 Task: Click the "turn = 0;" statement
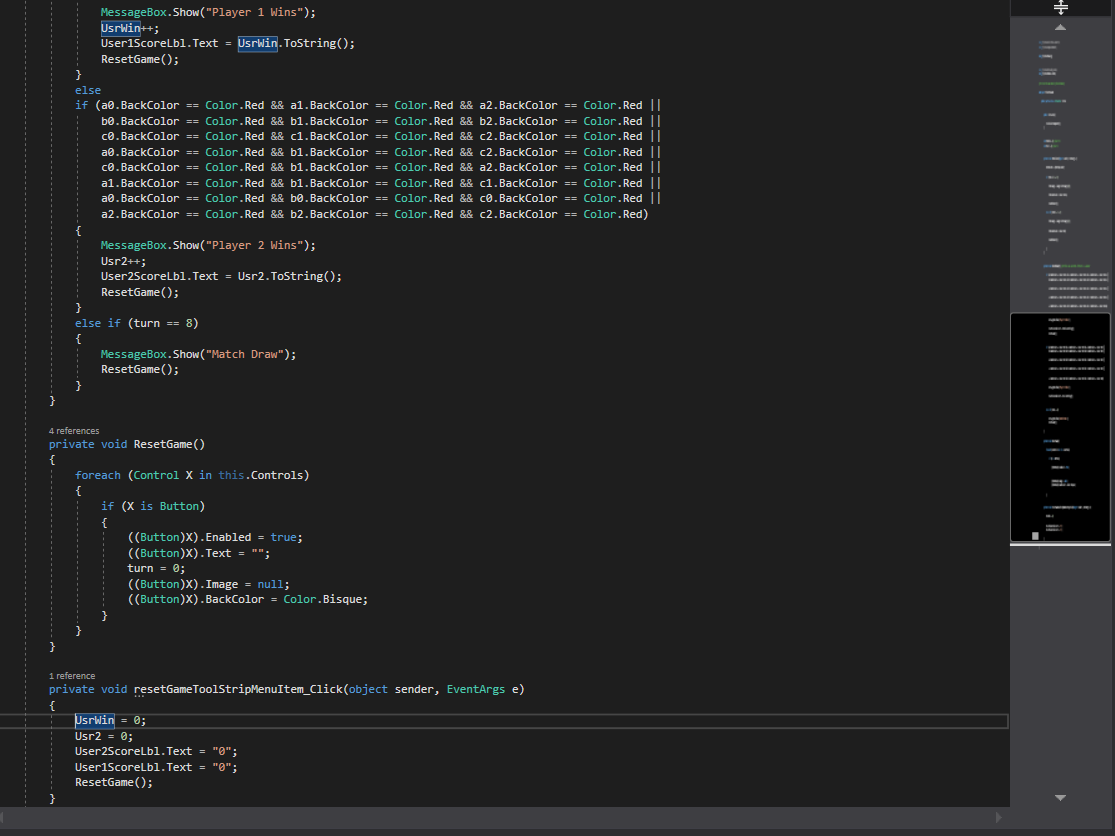coord(156,569)
